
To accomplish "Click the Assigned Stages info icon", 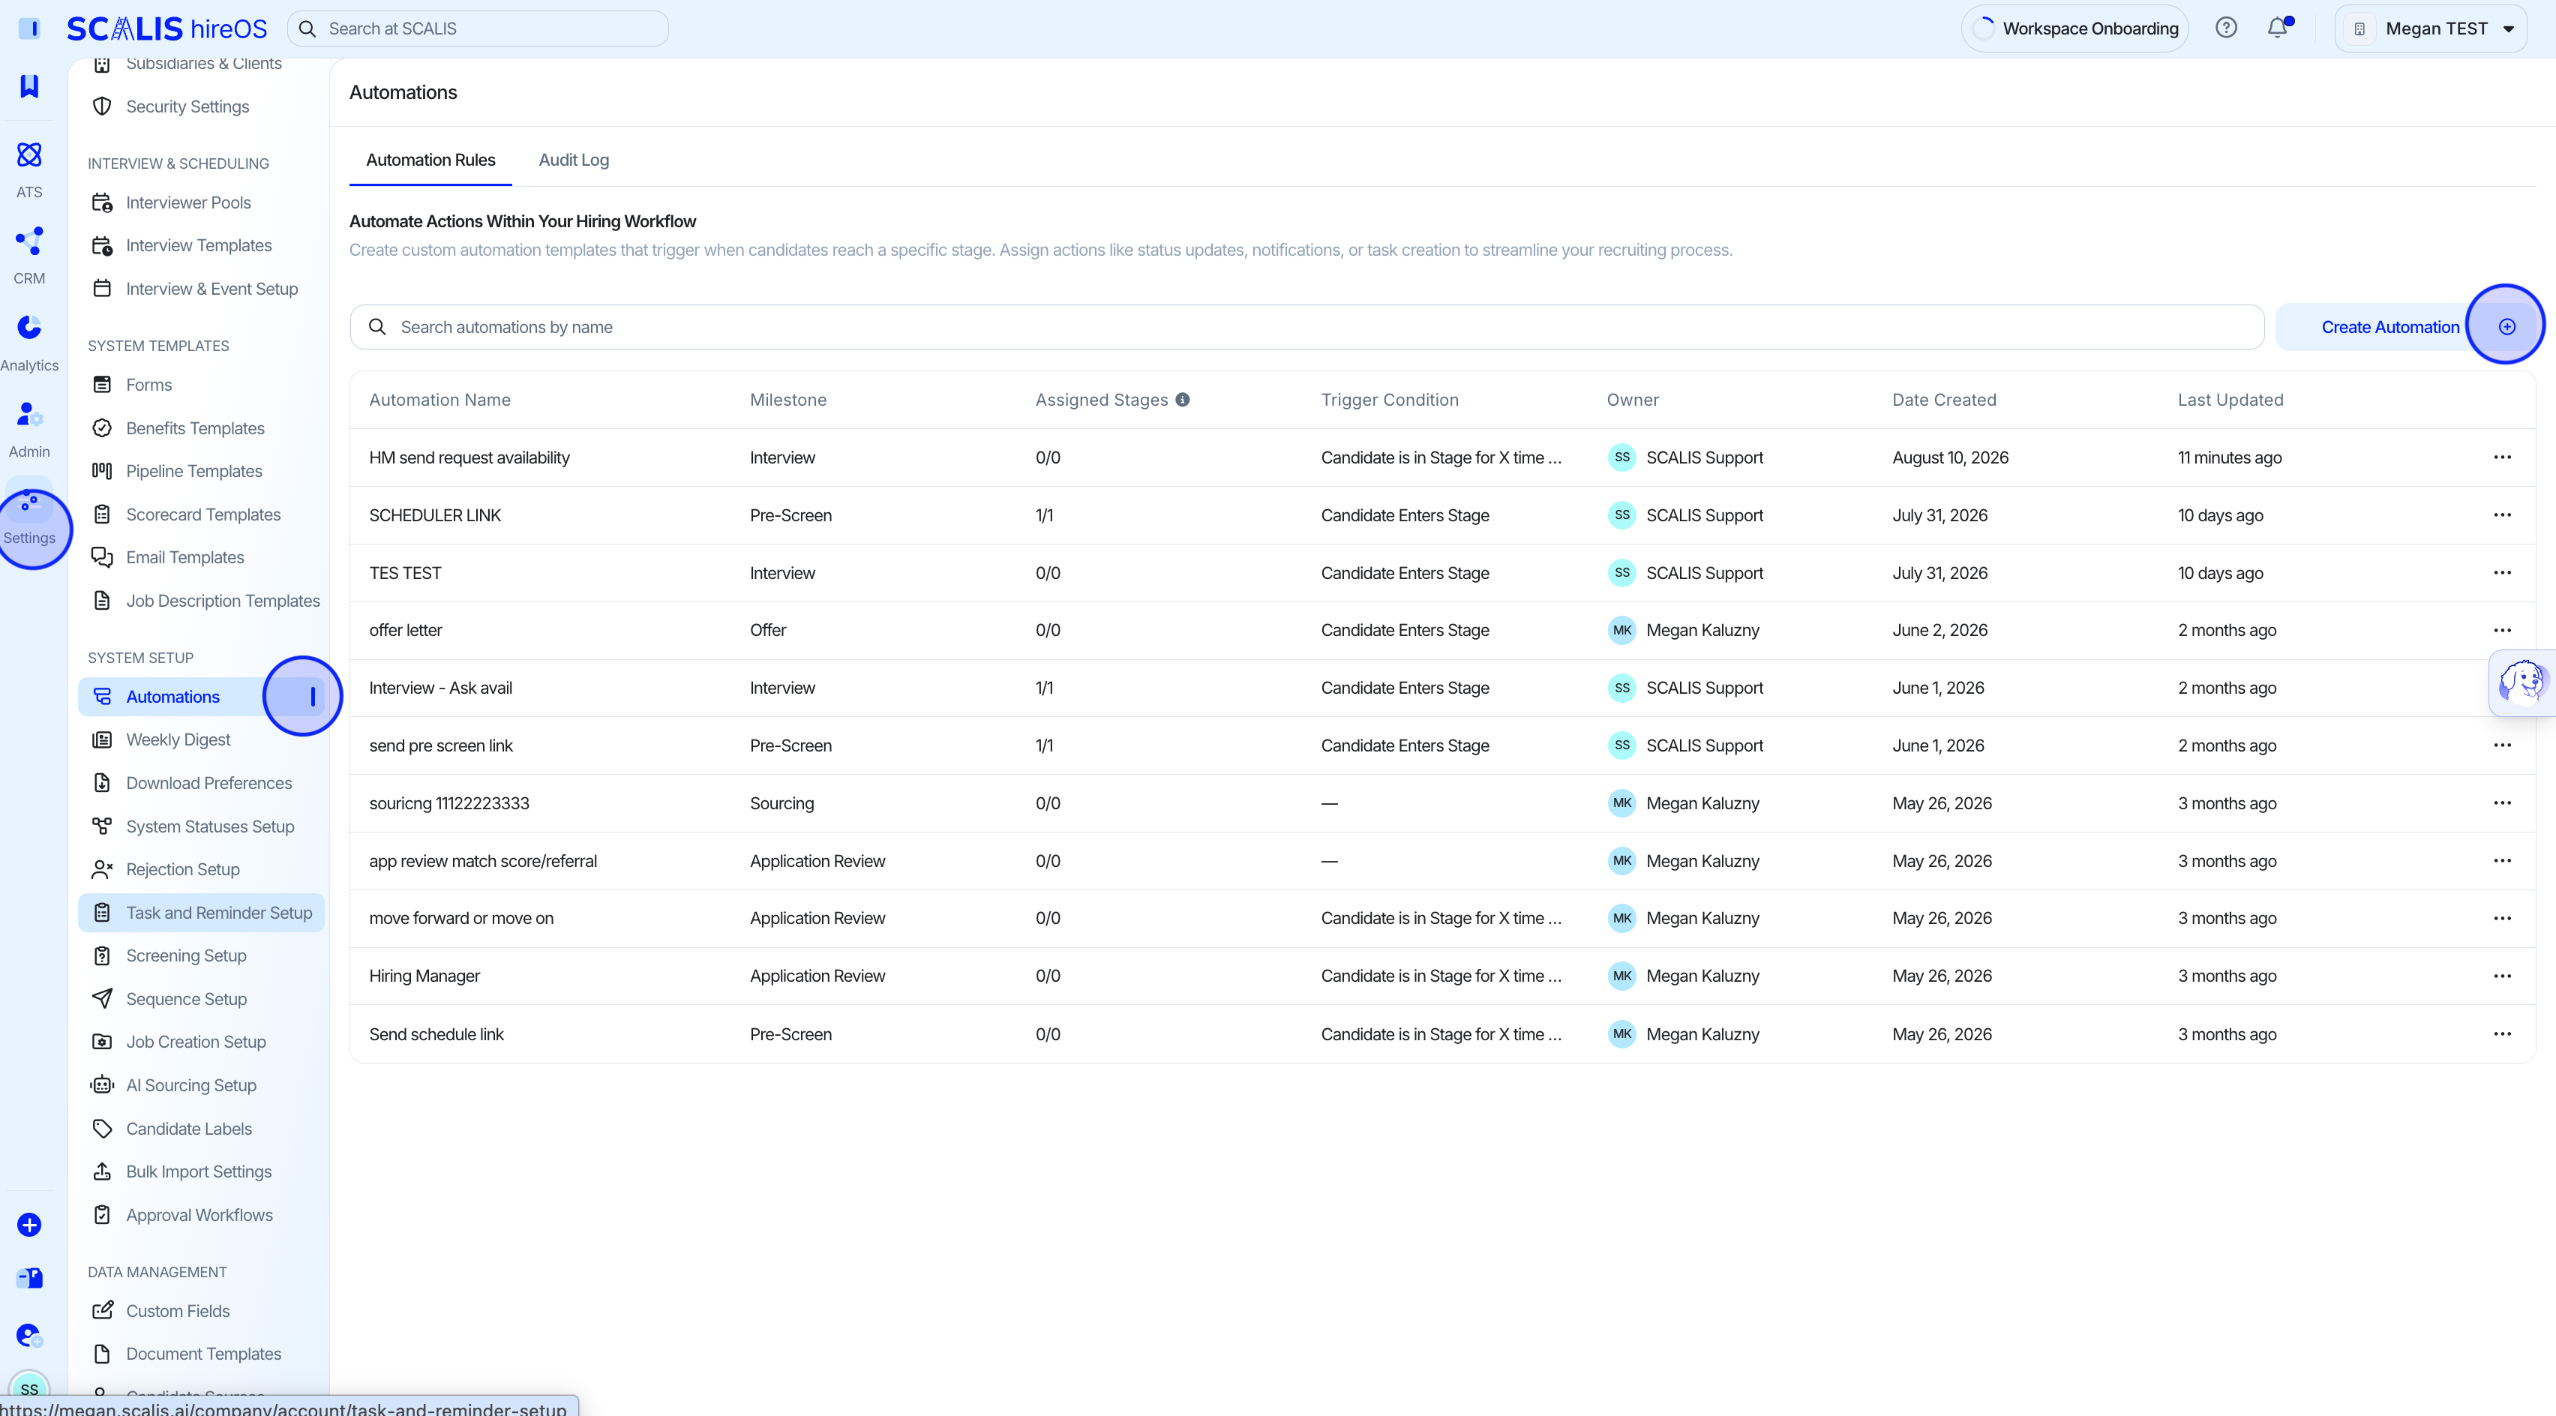I will click(1183, 400).
